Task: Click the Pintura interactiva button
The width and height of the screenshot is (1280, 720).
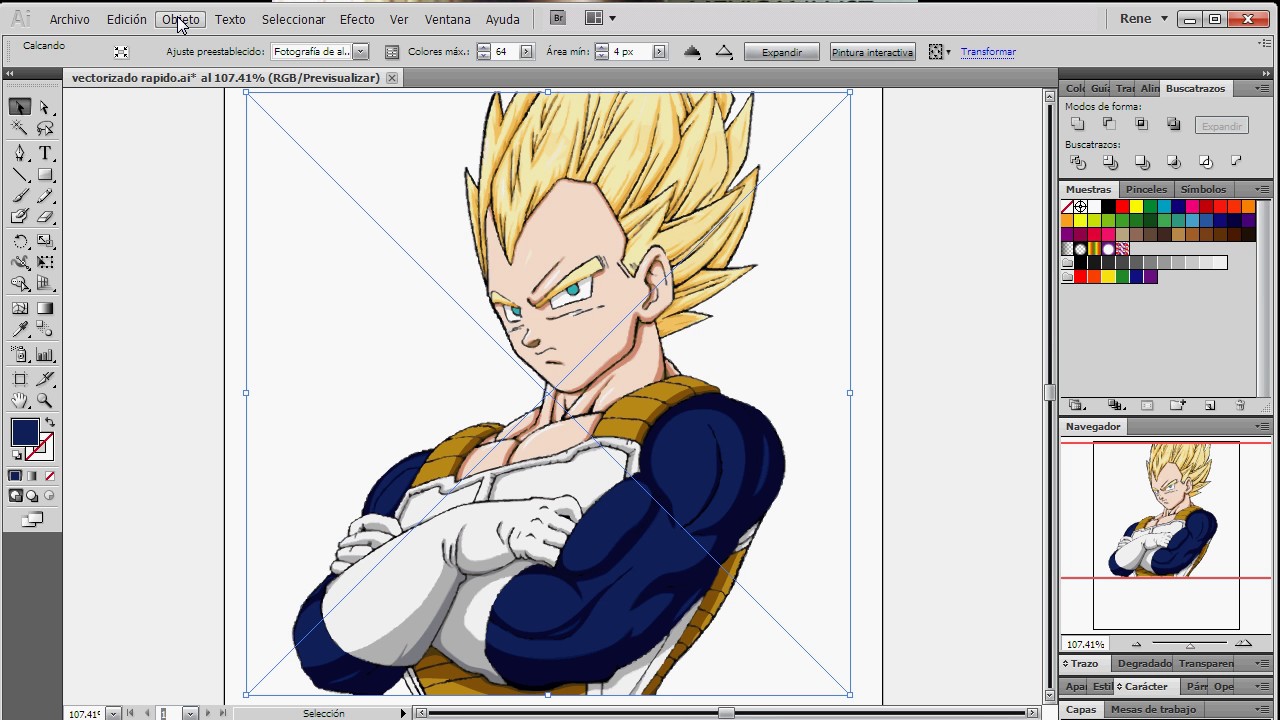Action: [x=872, y=52]
